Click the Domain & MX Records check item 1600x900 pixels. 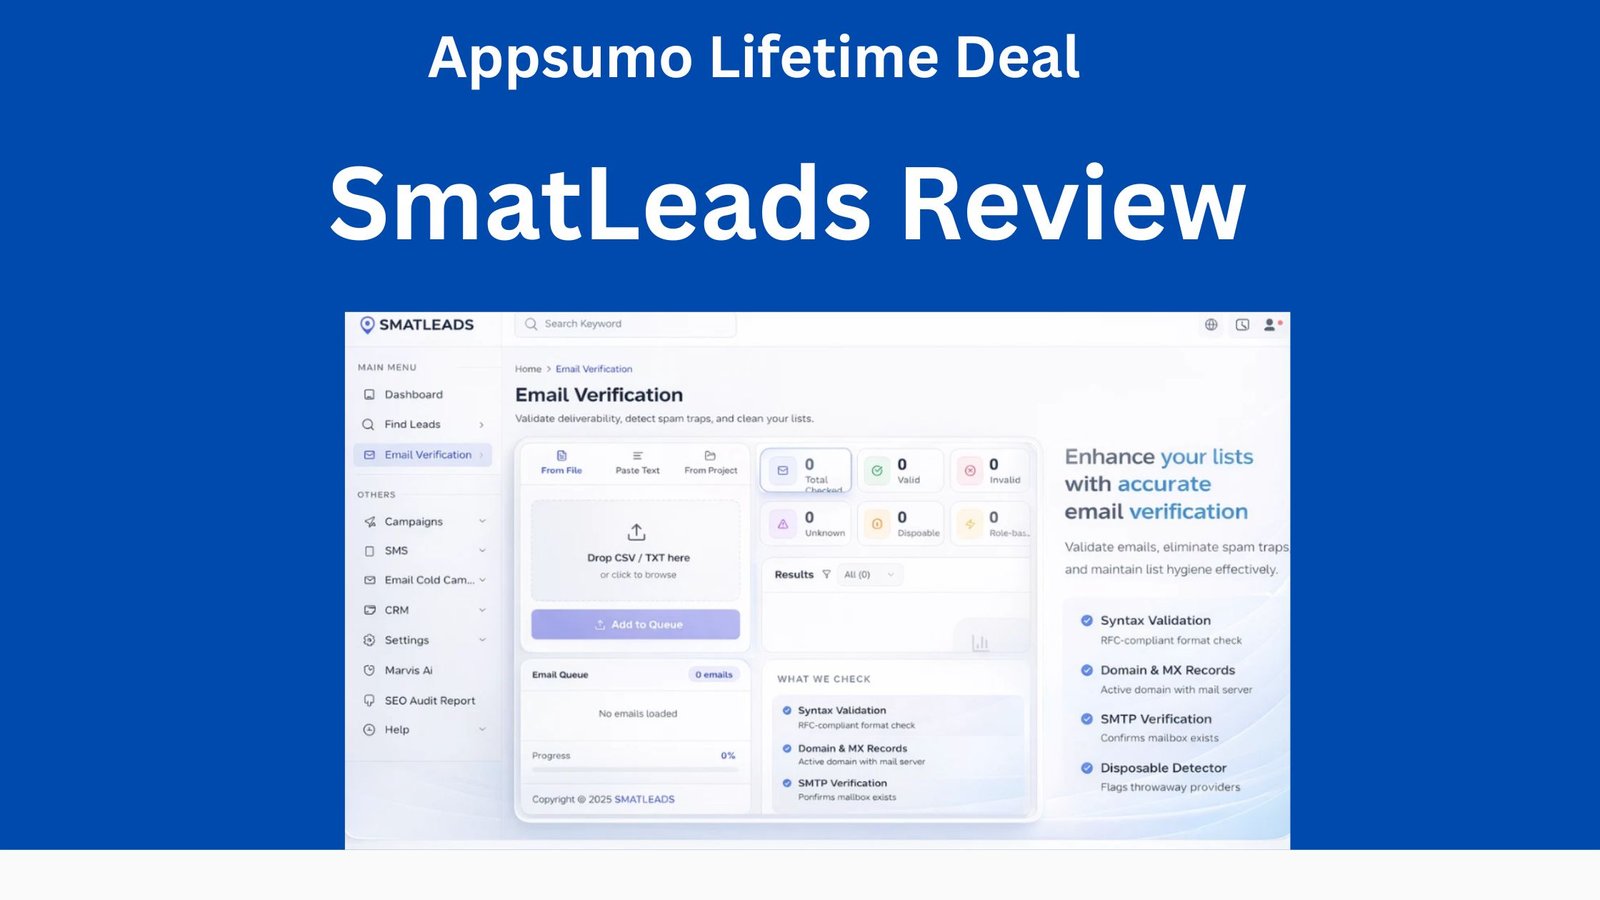point(898,754)
